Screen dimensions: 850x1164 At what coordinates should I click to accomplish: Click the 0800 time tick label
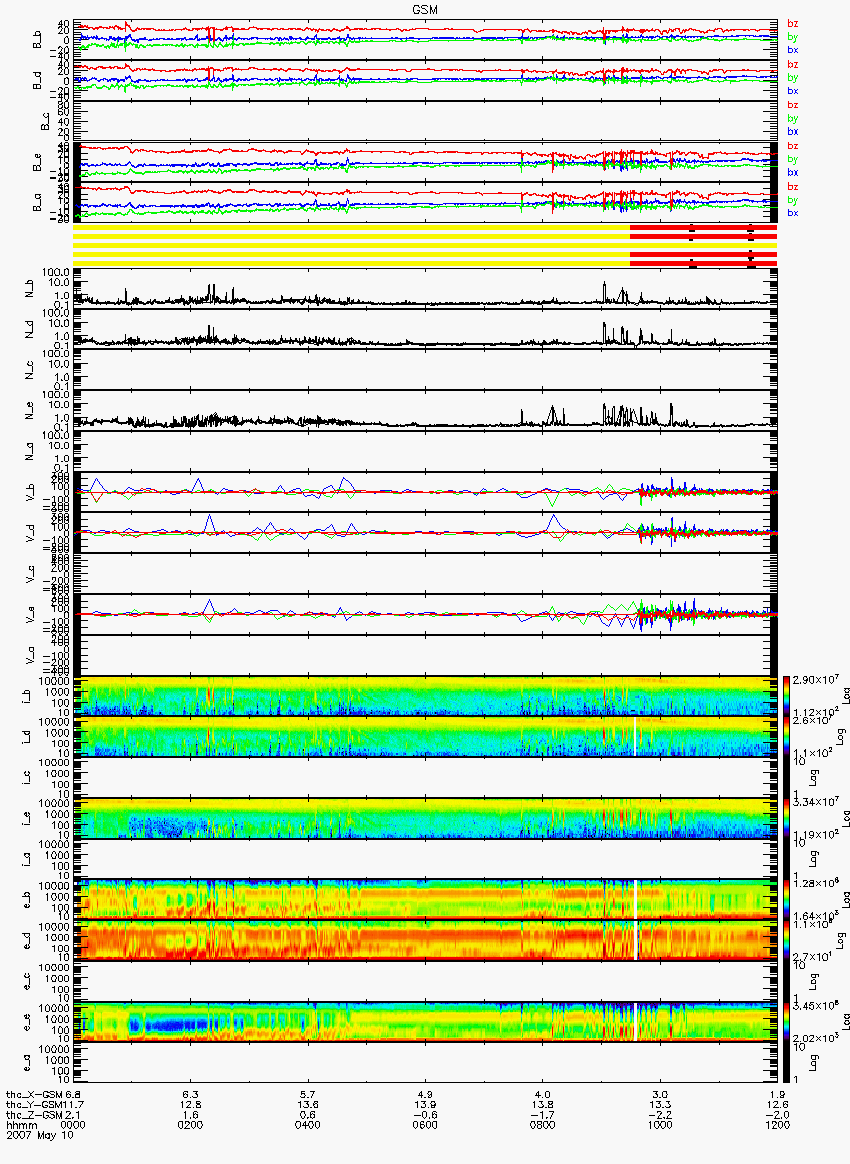click(x=543, y=1125)
